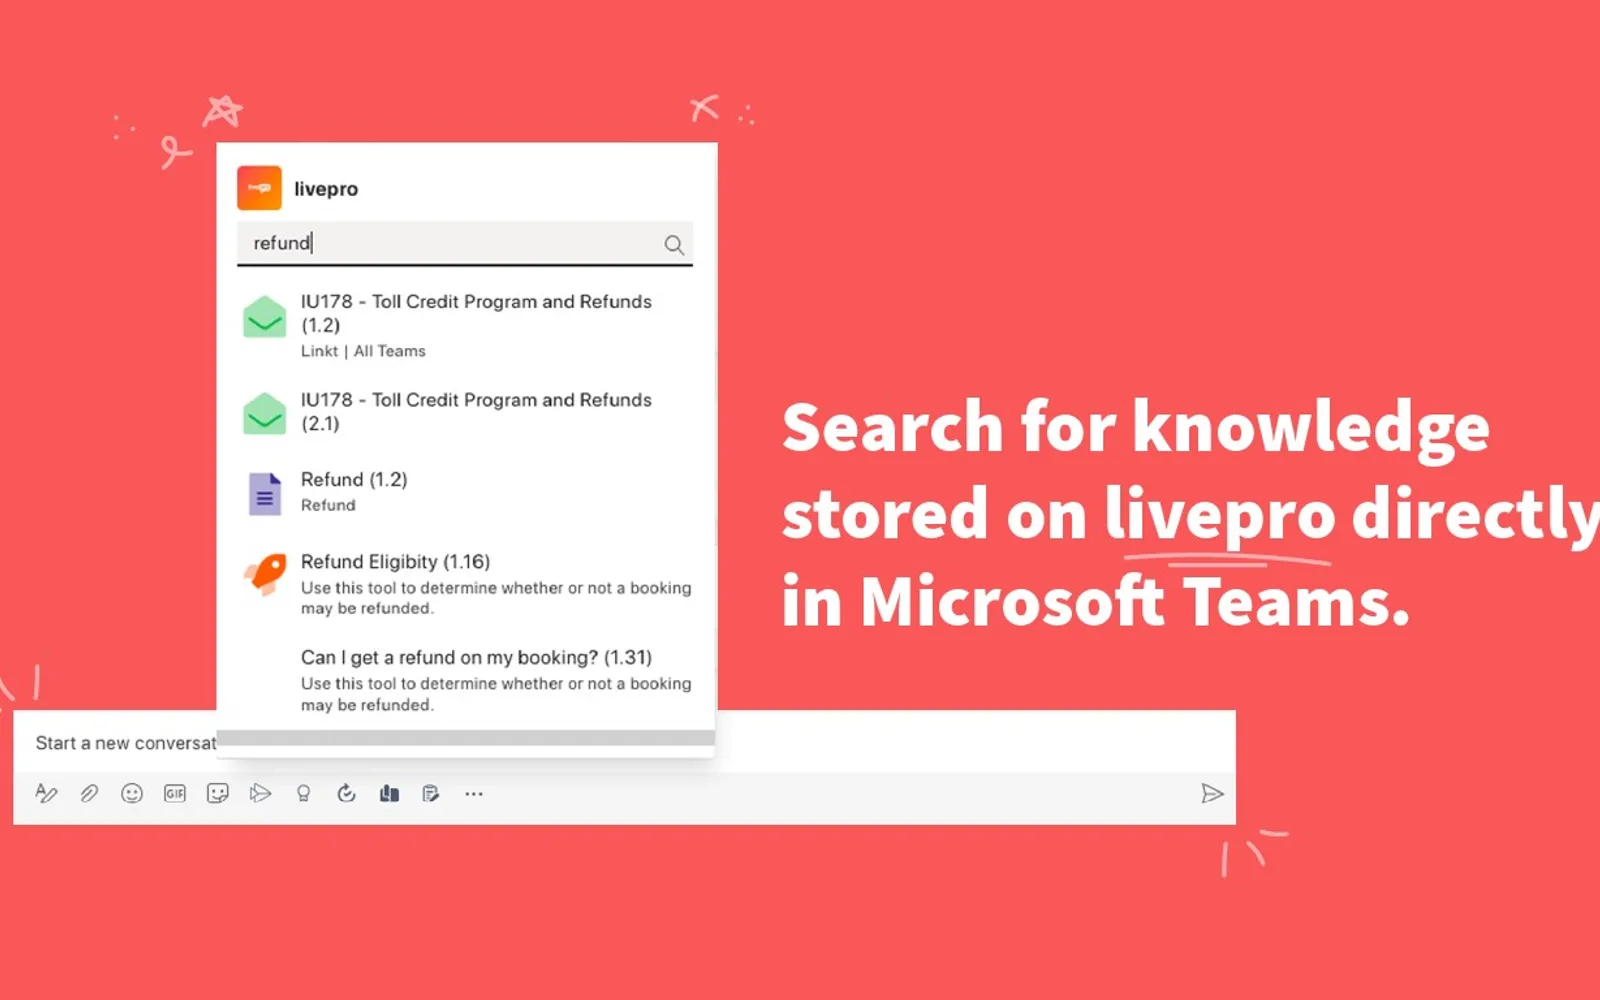
Task: Send the message with arrow icon
Action: click(1212, 793)
